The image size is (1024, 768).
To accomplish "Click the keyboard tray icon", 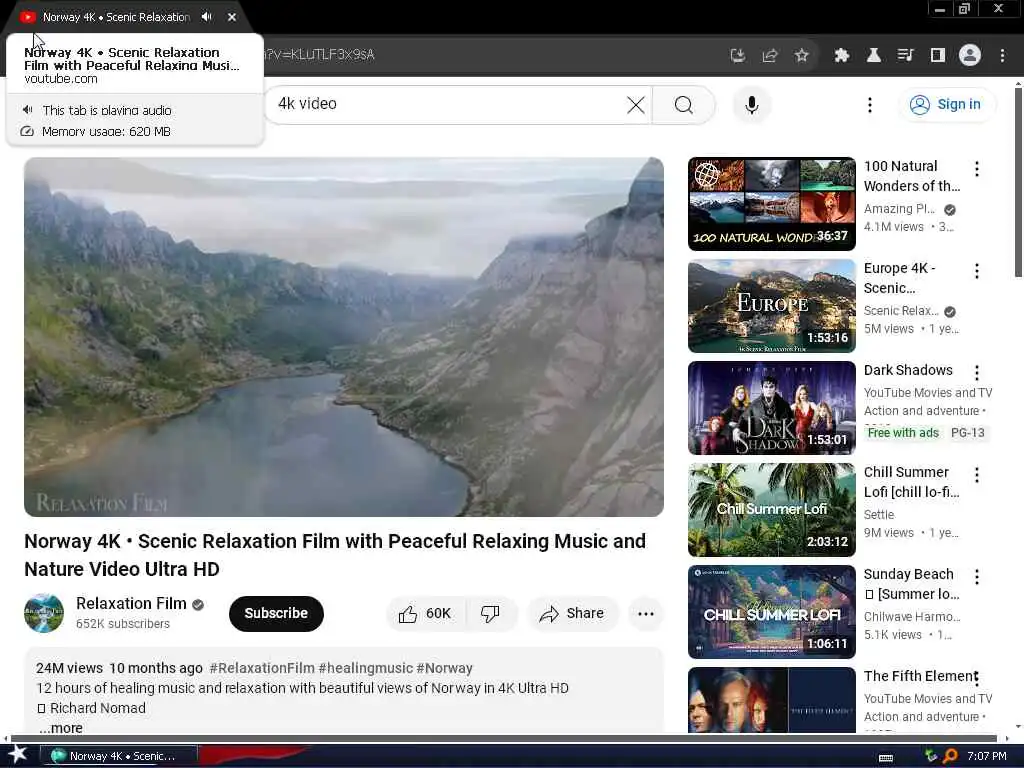I will (886, 758).
